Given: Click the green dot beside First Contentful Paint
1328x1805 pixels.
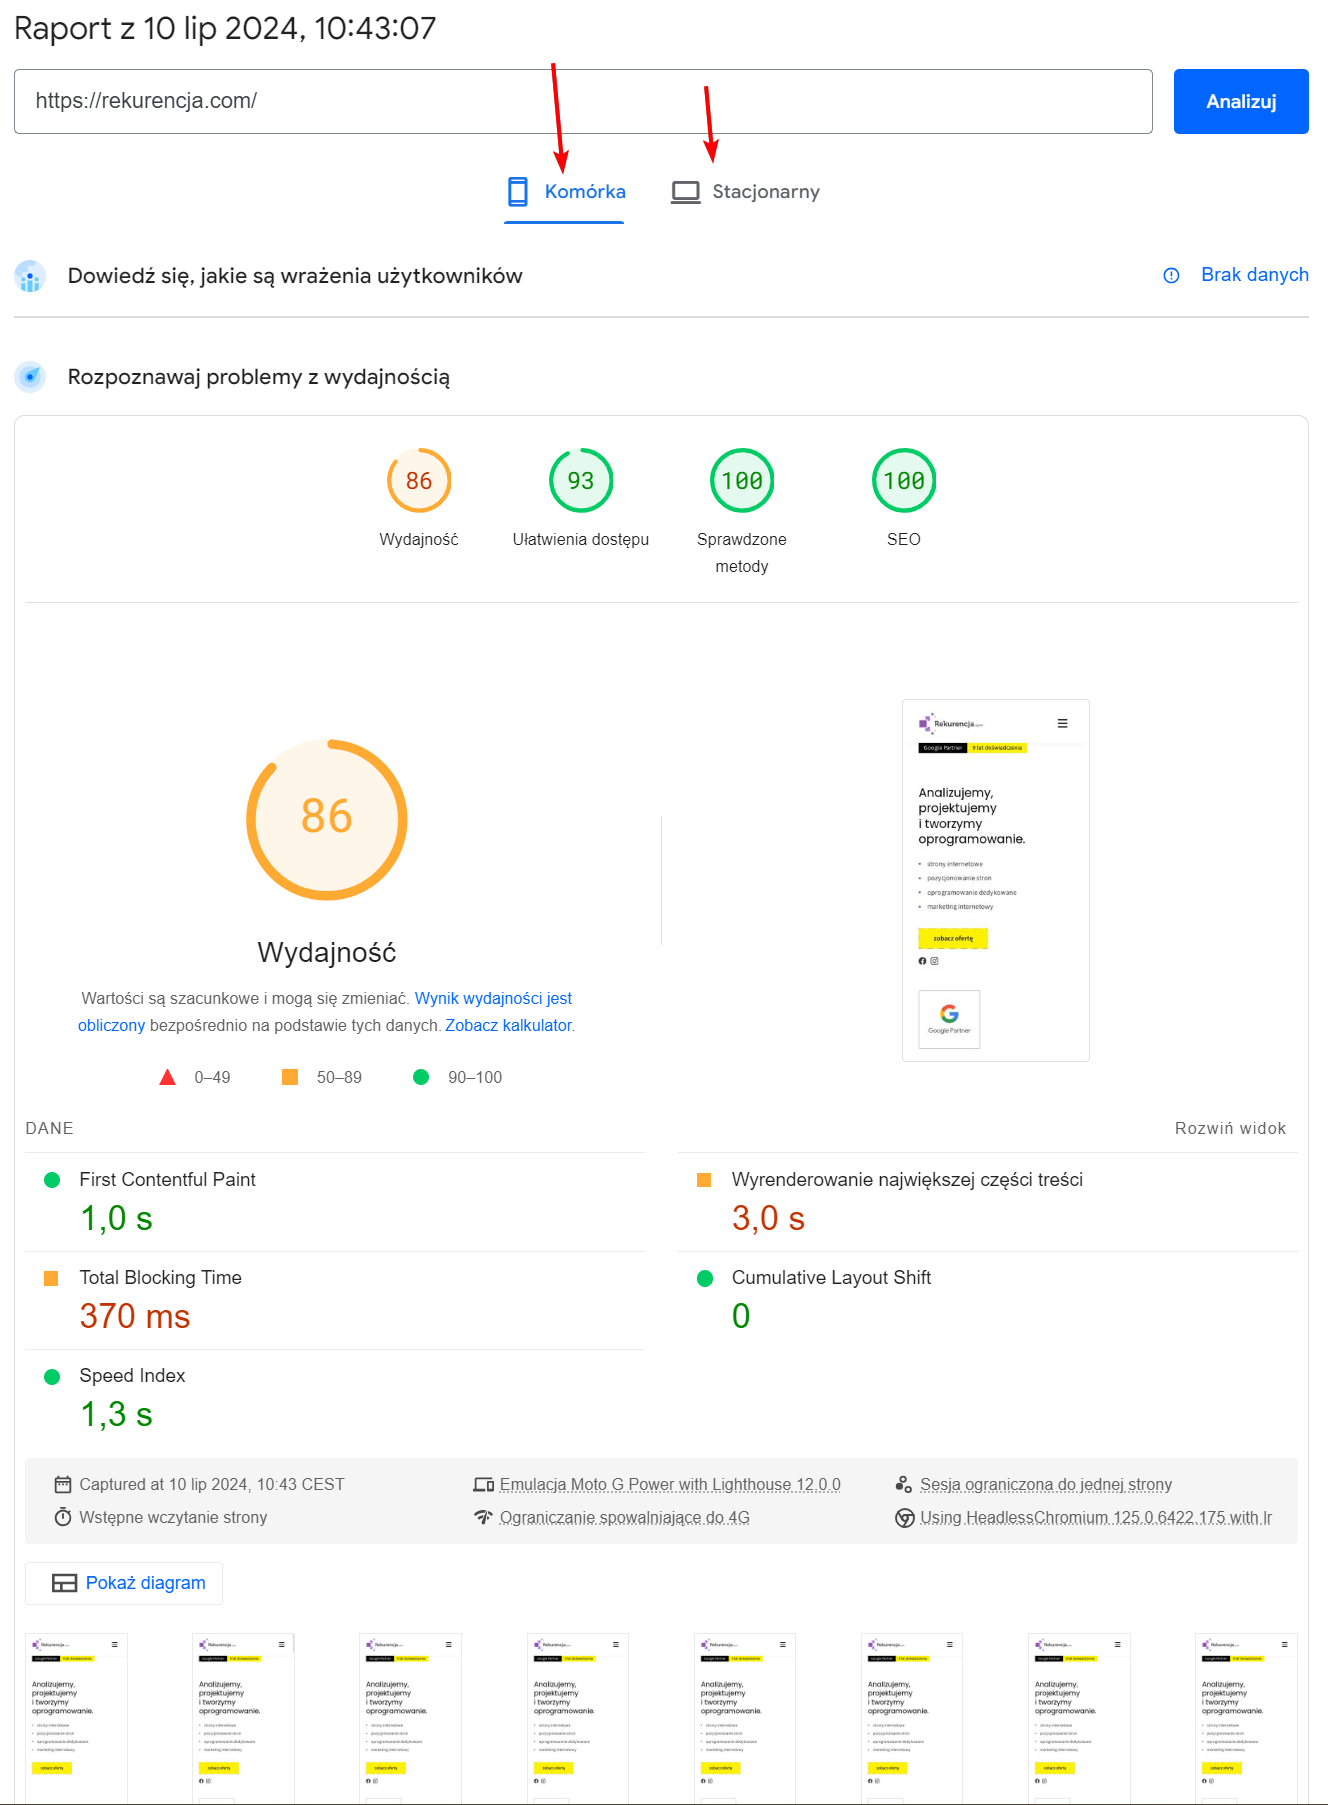Looking at the screenshot, I should pos(52,1180).
